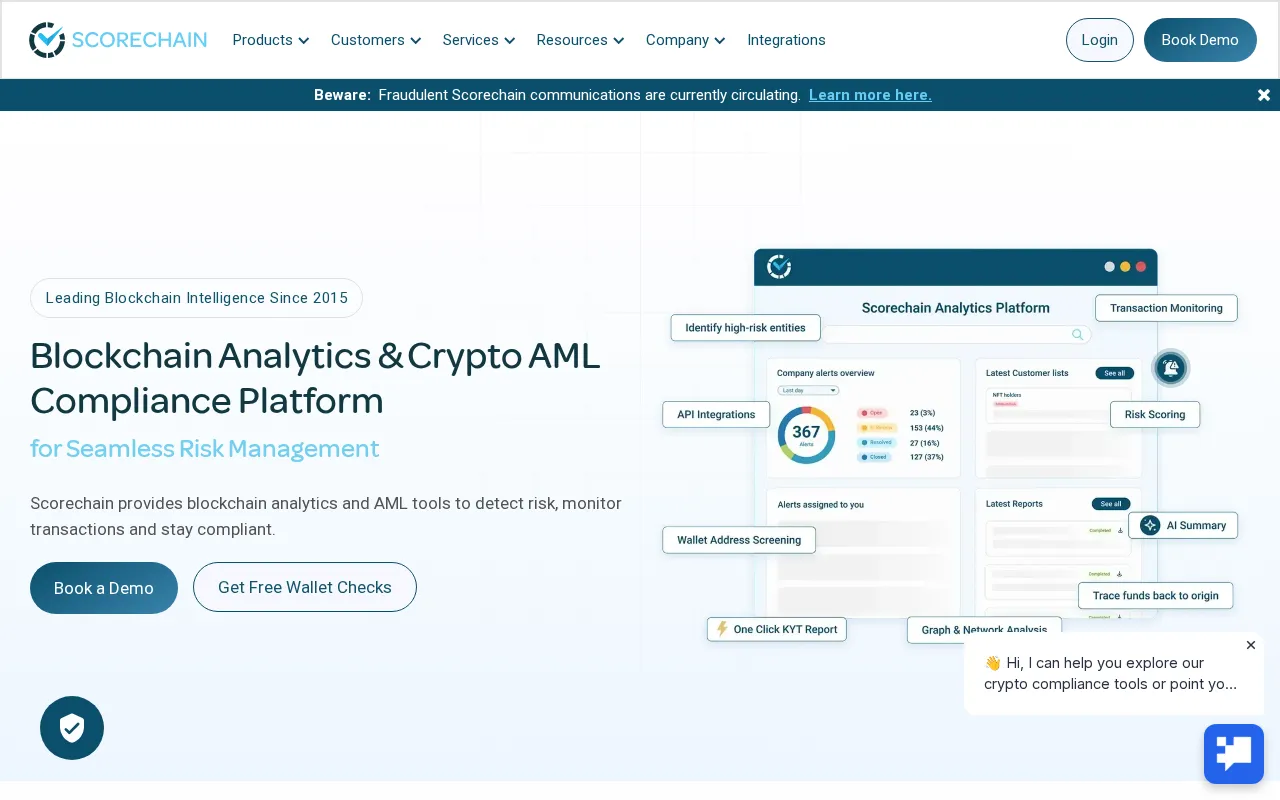Viewport: 1280px width, 800px height.
Task: Click the Transaction Monitoring label
Action: pyautogui.click(x=1166, y=308)
